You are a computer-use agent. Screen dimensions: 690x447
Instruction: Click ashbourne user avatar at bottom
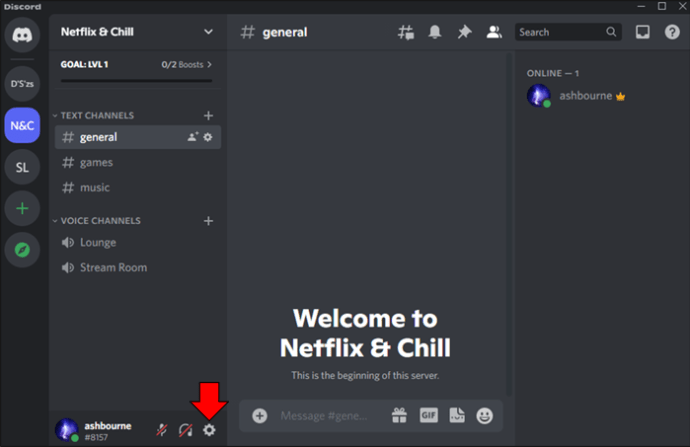click(66, 430)
